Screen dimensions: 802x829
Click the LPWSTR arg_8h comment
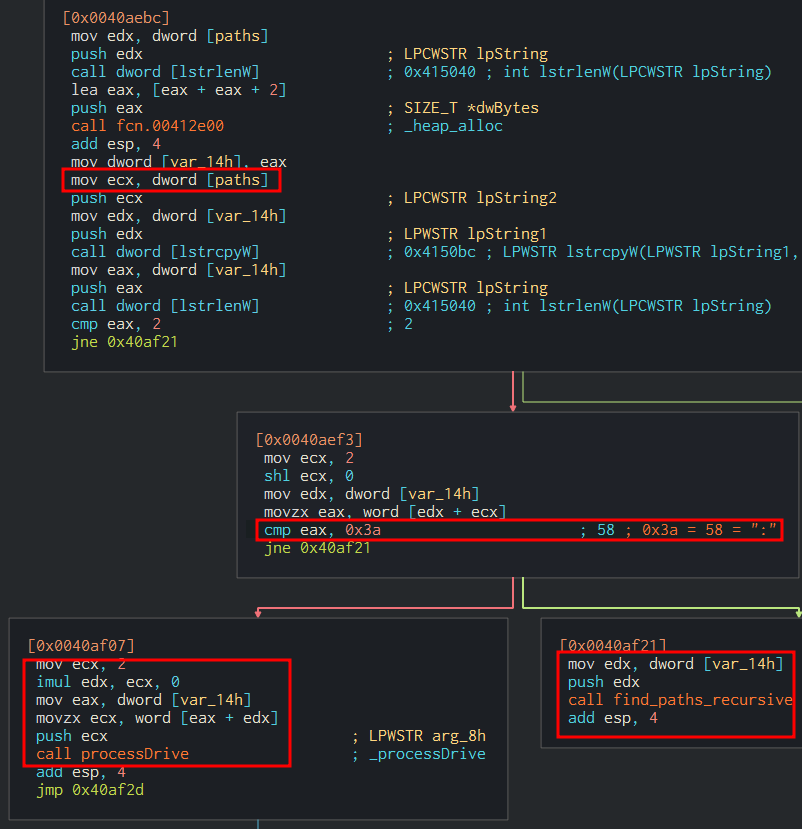(428, 736)
